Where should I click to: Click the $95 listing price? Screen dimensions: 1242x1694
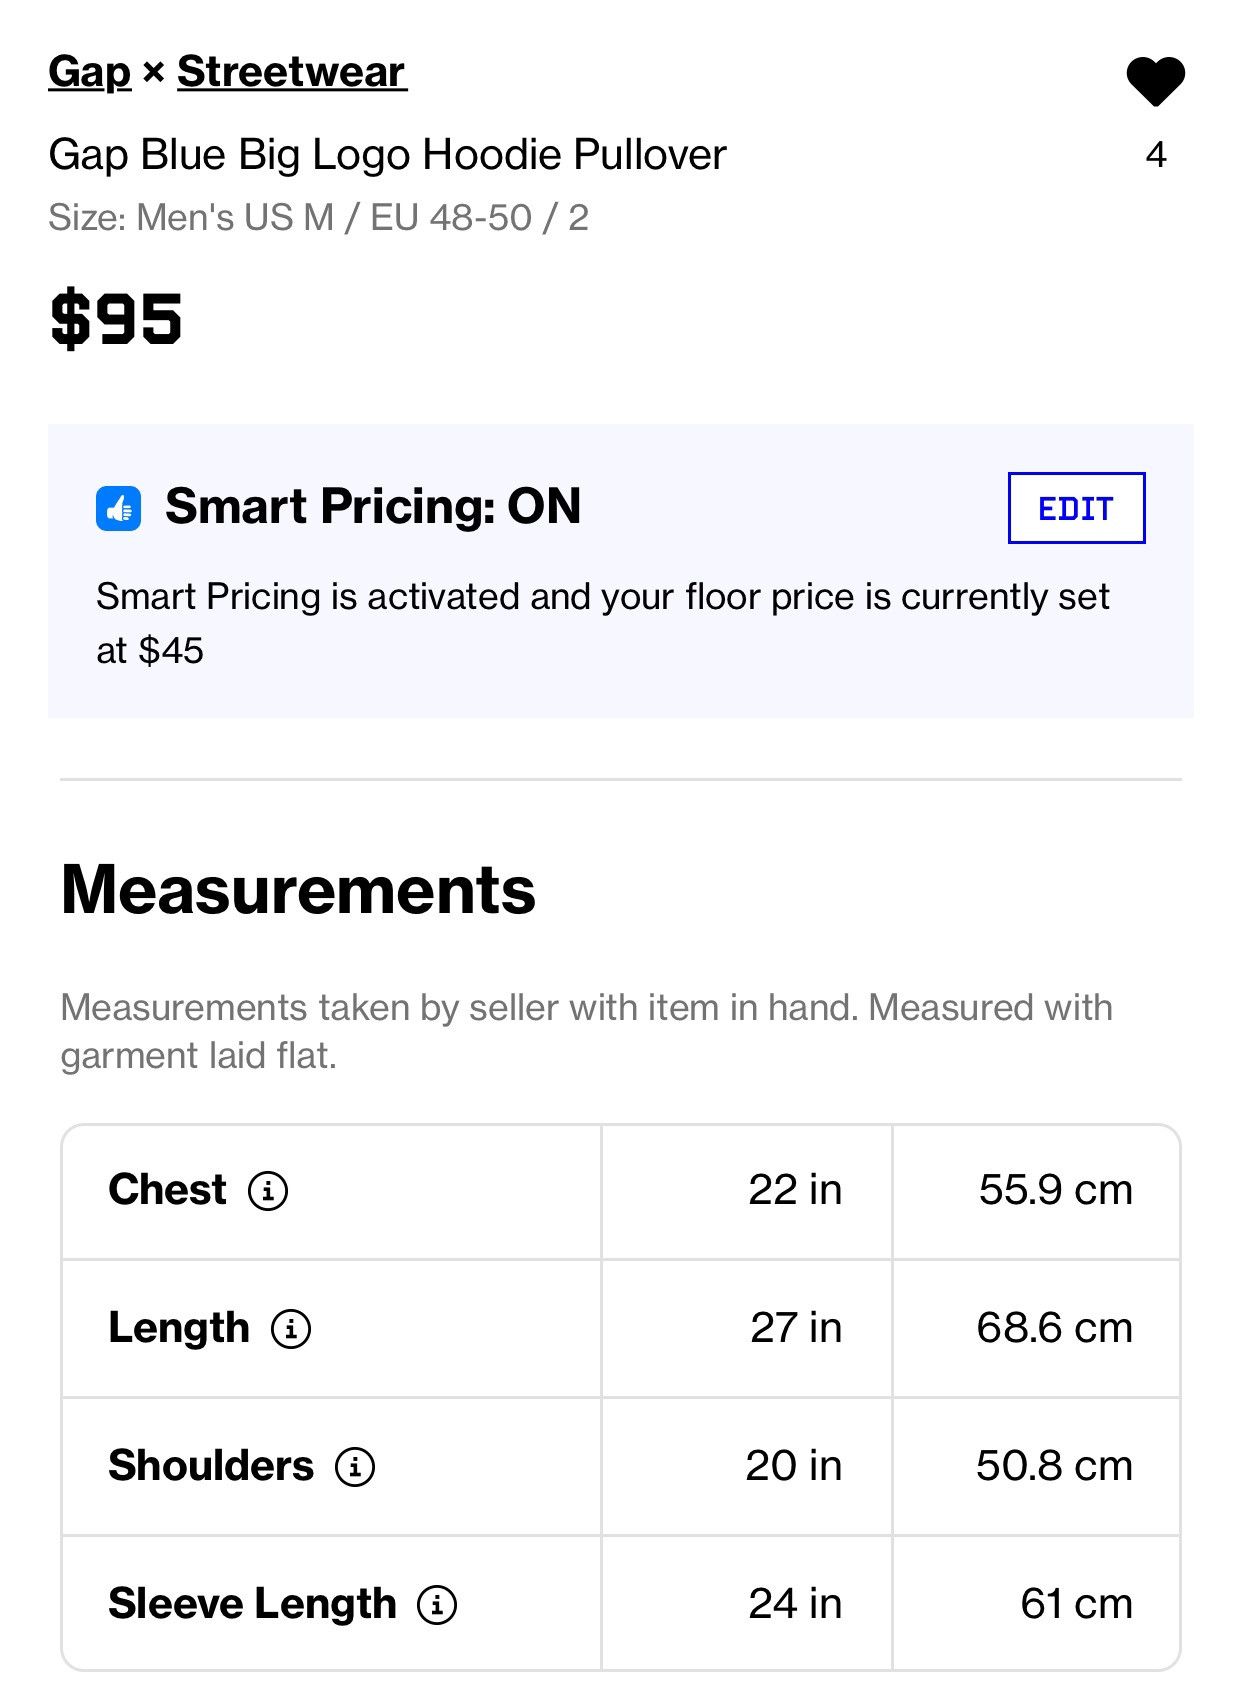pyautogui.click(x=116, y=319)
